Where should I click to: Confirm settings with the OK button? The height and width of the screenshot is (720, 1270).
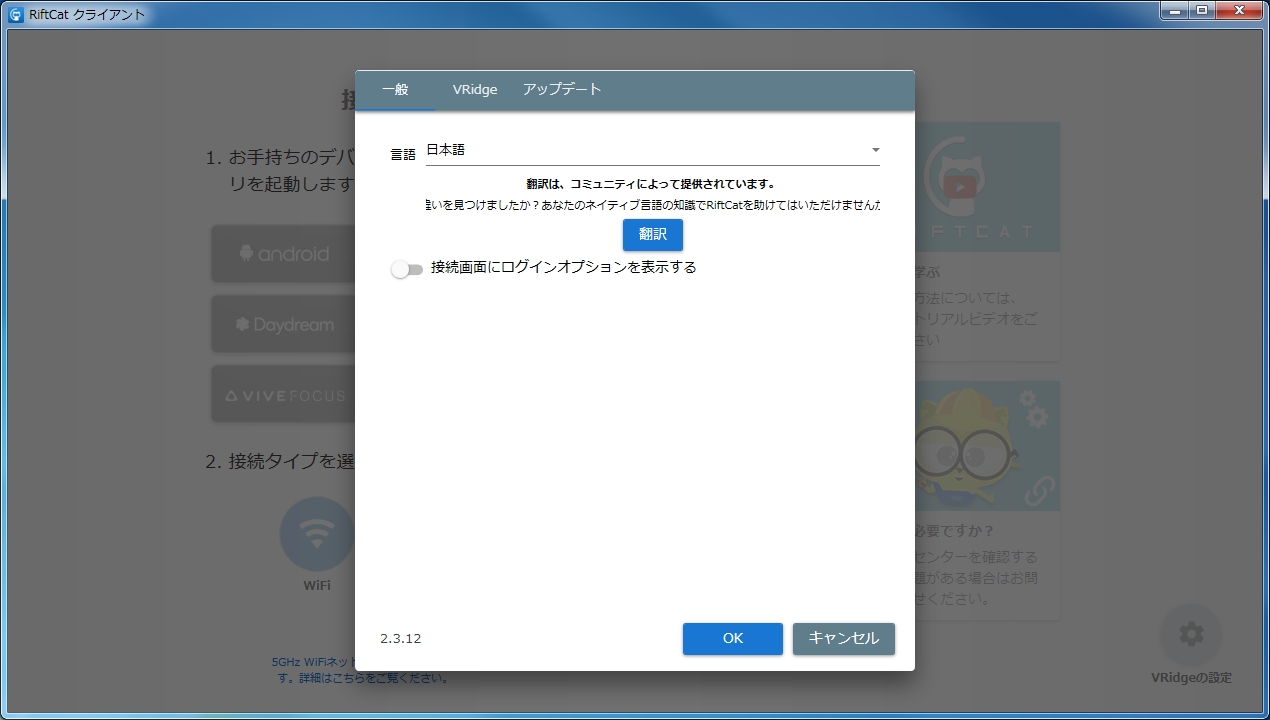(733, 638)
